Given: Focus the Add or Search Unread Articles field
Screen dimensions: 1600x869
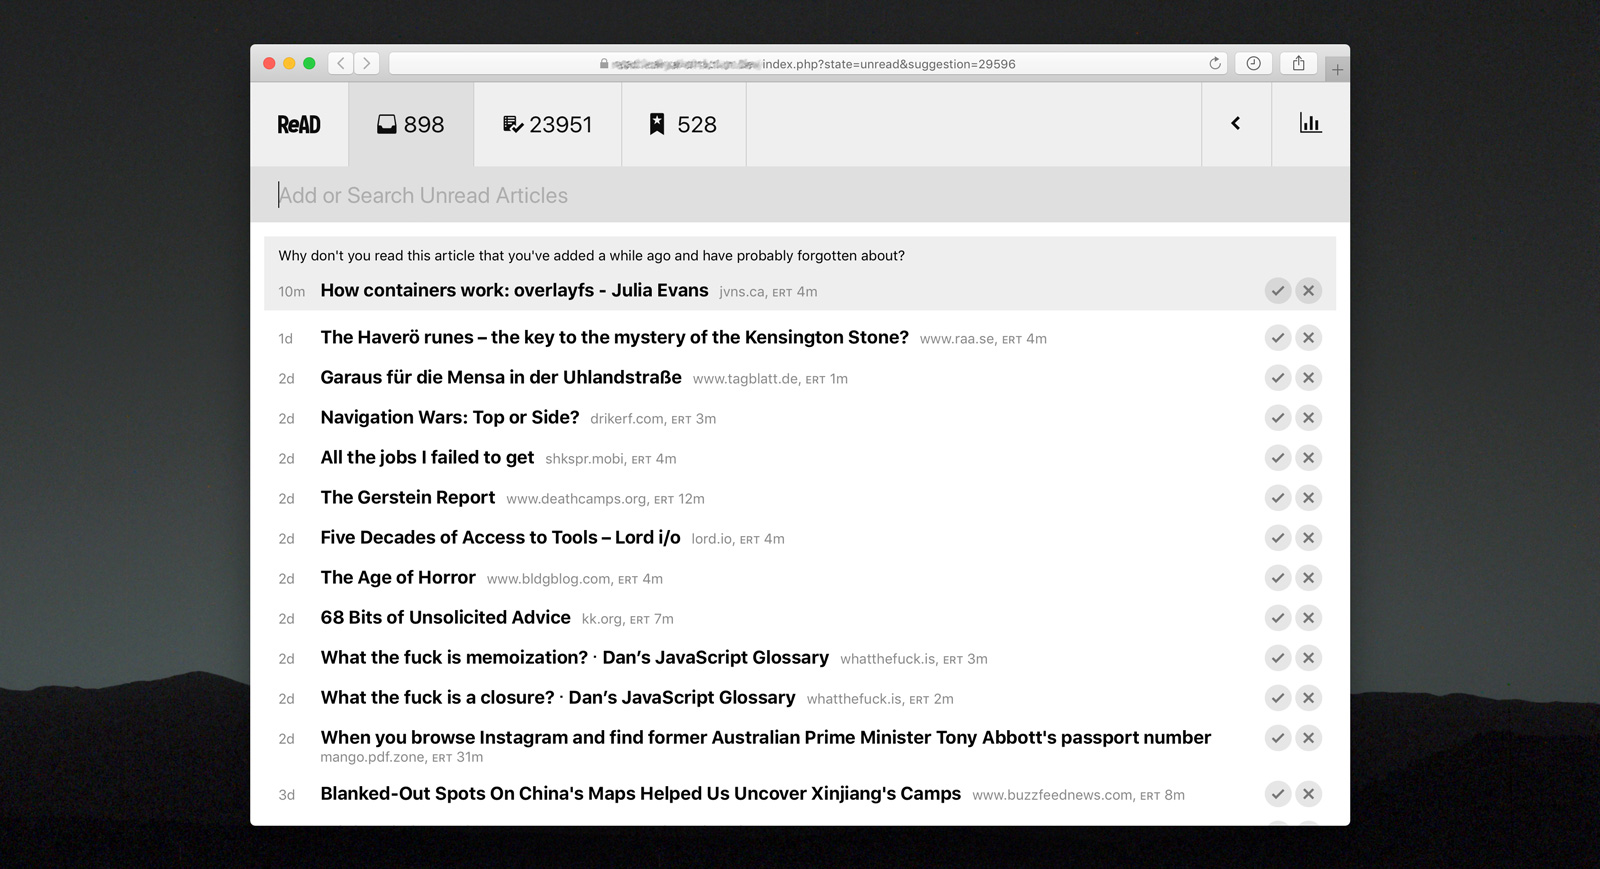Looking at the screenshot, I should pyautogui.click(x=800, y=195).
